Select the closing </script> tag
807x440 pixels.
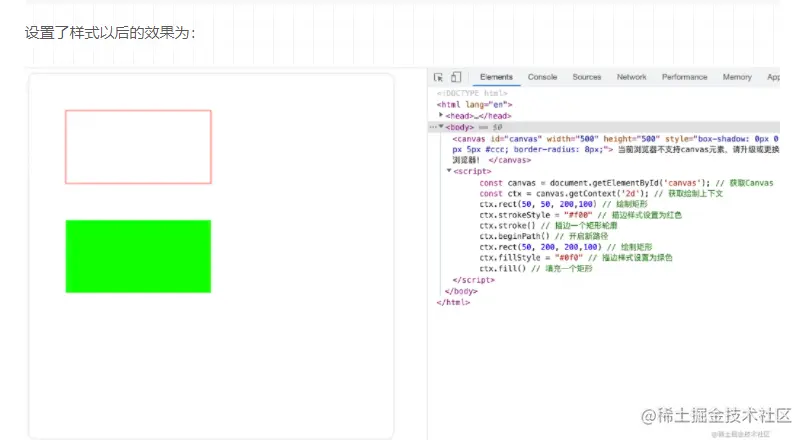pos(473,280)
